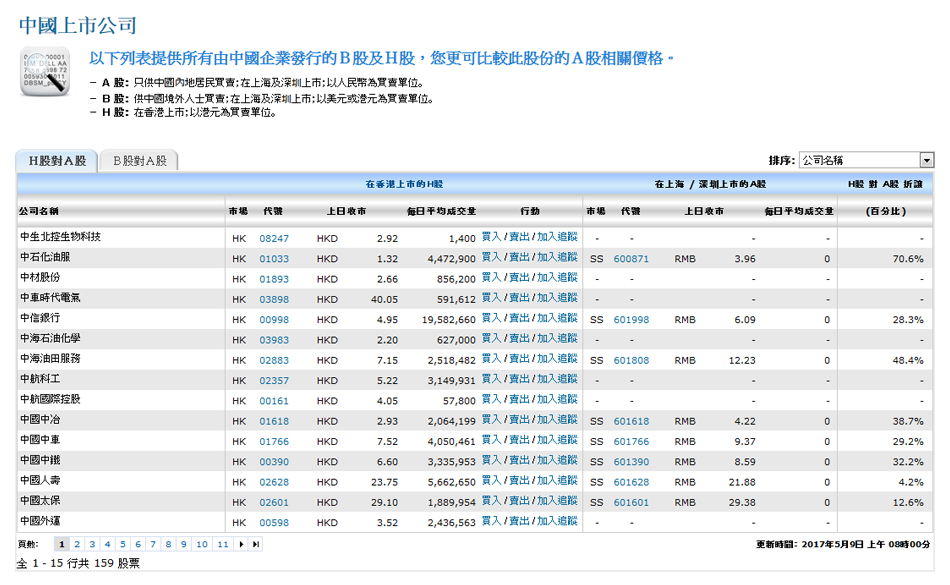
Task: Open stock code 00598 link
Action: (274, 523)
